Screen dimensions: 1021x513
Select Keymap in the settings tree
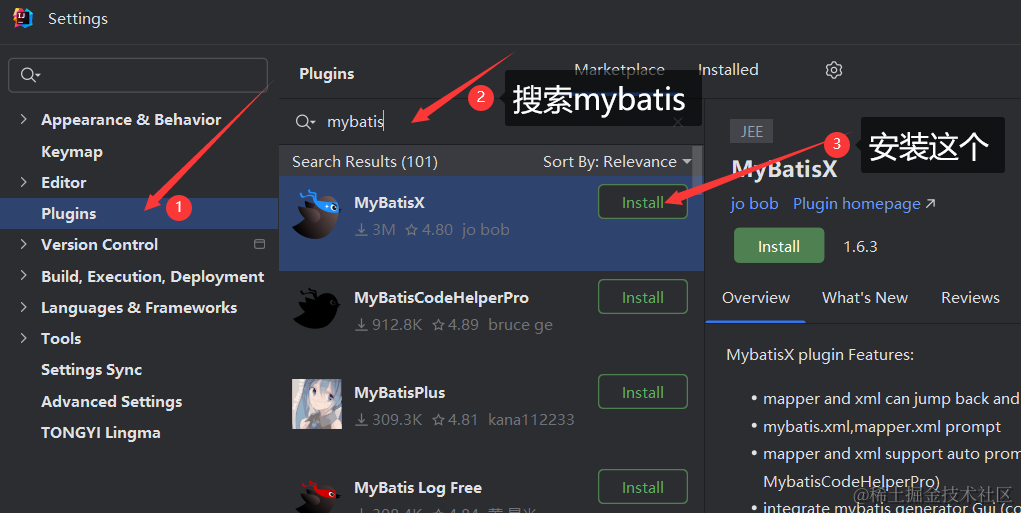[72, 152]
